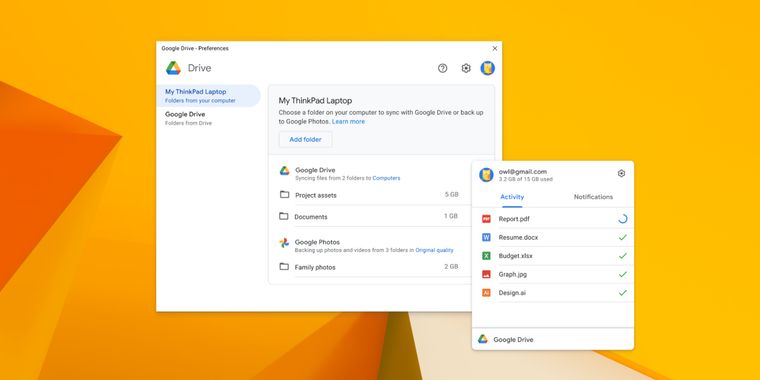Click the checkmark for Design.ai

point(623,293)
